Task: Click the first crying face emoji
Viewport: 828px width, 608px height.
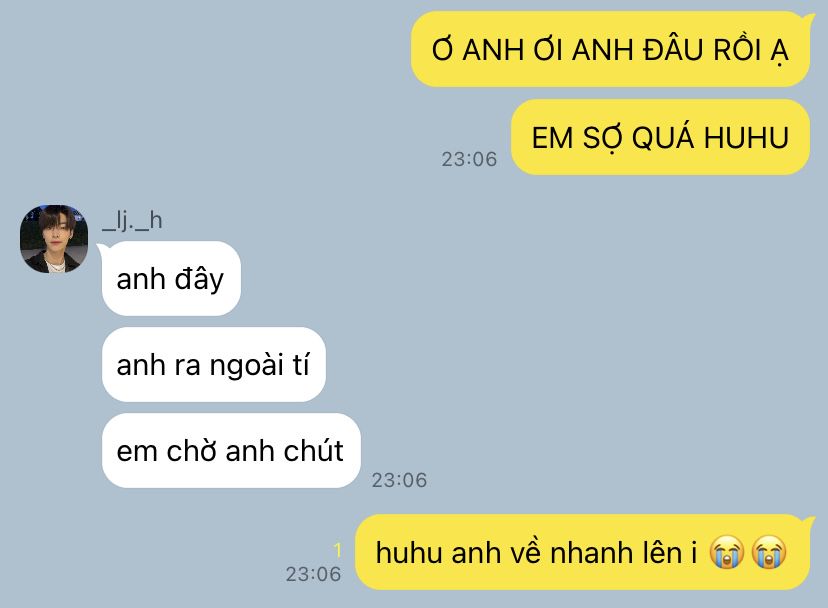Action: click(726, 552)
